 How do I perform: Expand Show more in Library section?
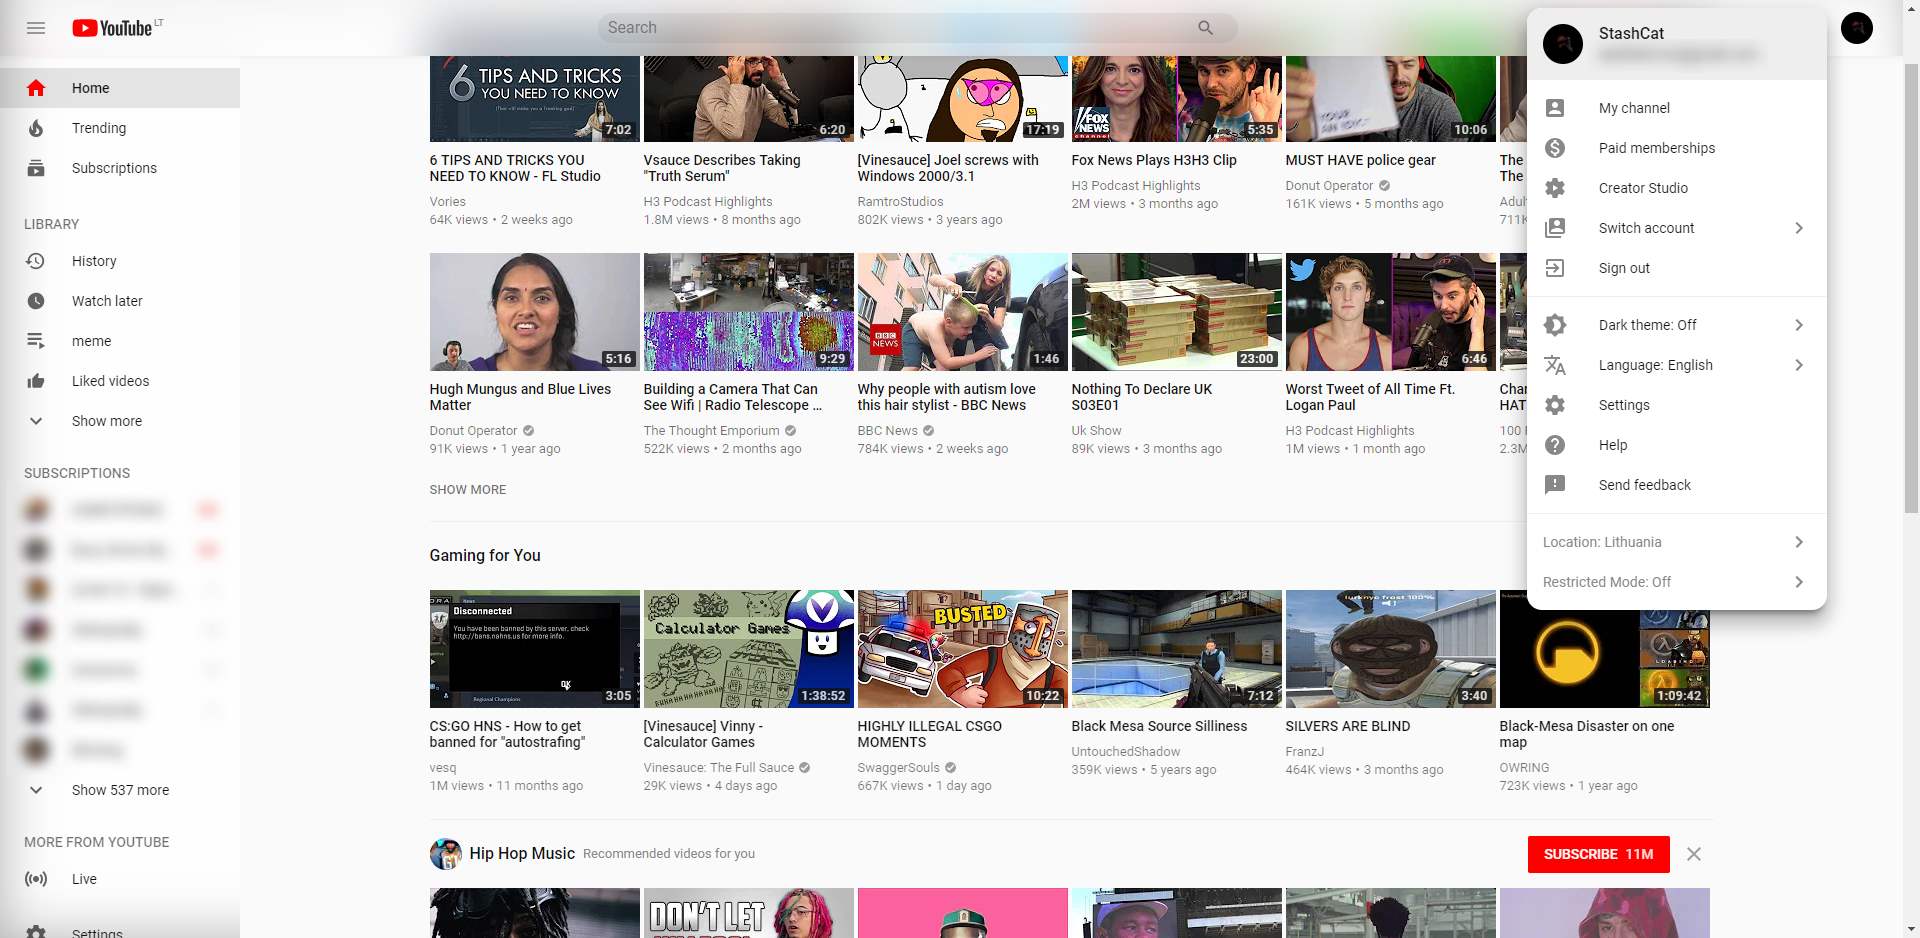click(120, 421)
